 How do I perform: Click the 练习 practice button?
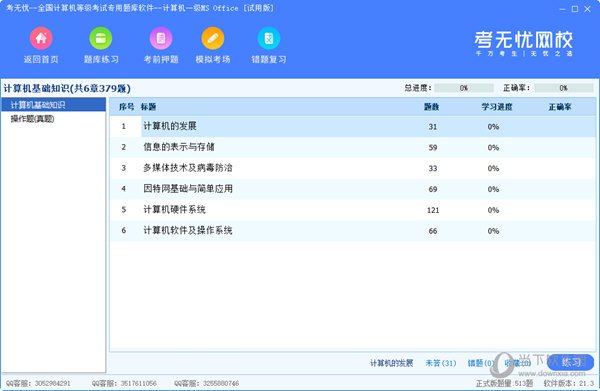pos(571,362)
